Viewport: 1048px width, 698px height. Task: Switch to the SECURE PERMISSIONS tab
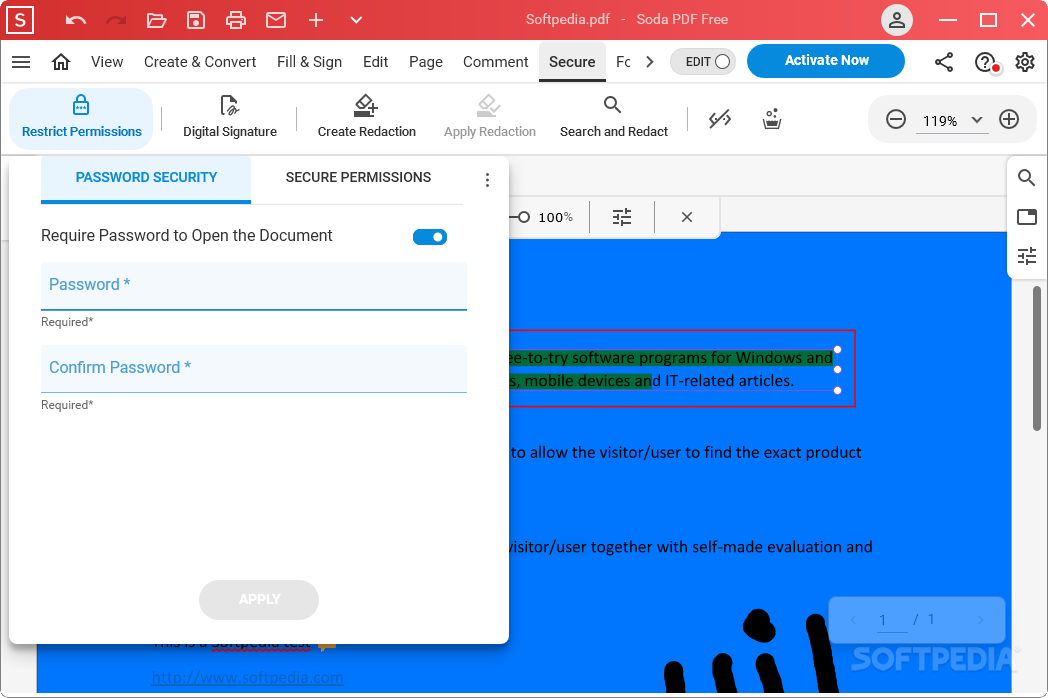tap(358, 178)
